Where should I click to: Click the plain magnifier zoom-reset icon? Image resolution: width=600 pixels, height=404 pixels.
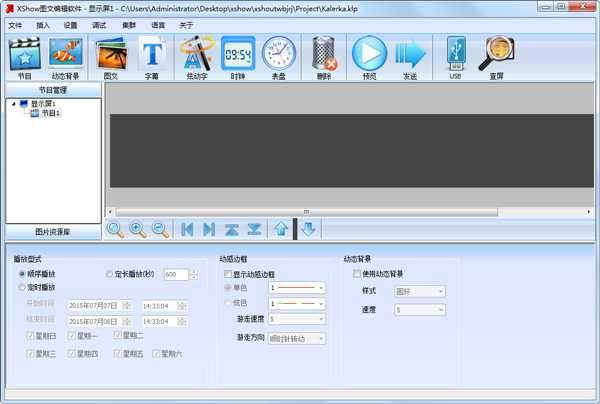tap(115, 230)
